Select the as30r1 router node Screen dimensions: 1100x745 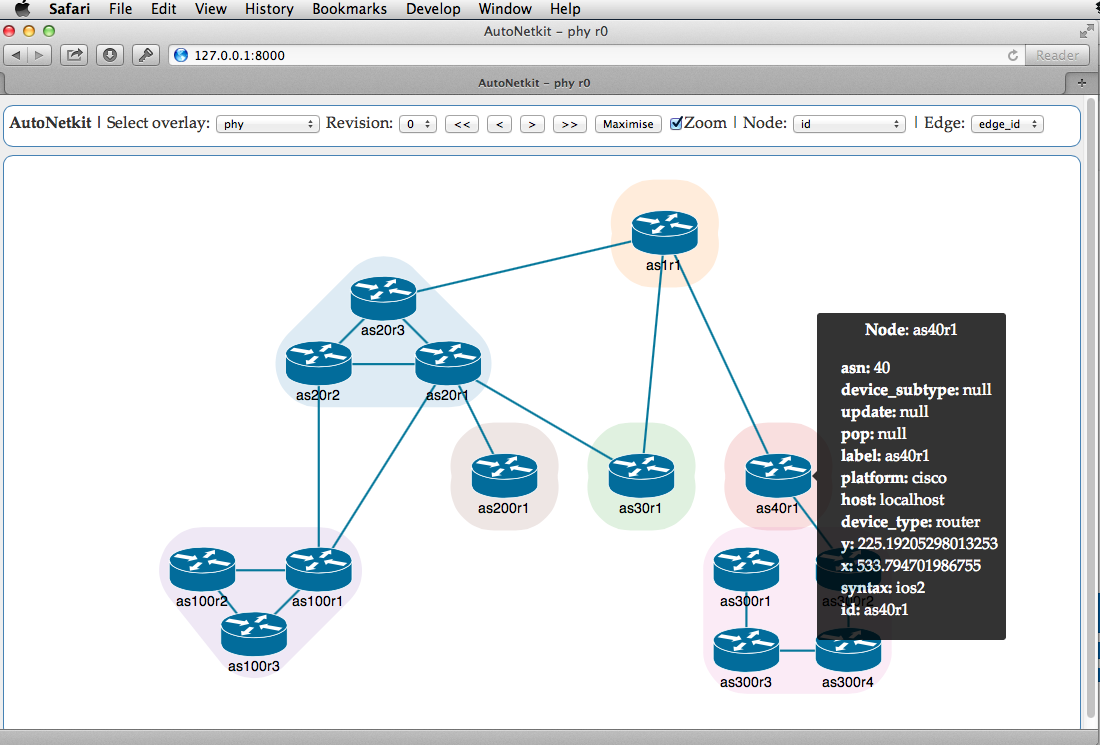pos(641,476)
